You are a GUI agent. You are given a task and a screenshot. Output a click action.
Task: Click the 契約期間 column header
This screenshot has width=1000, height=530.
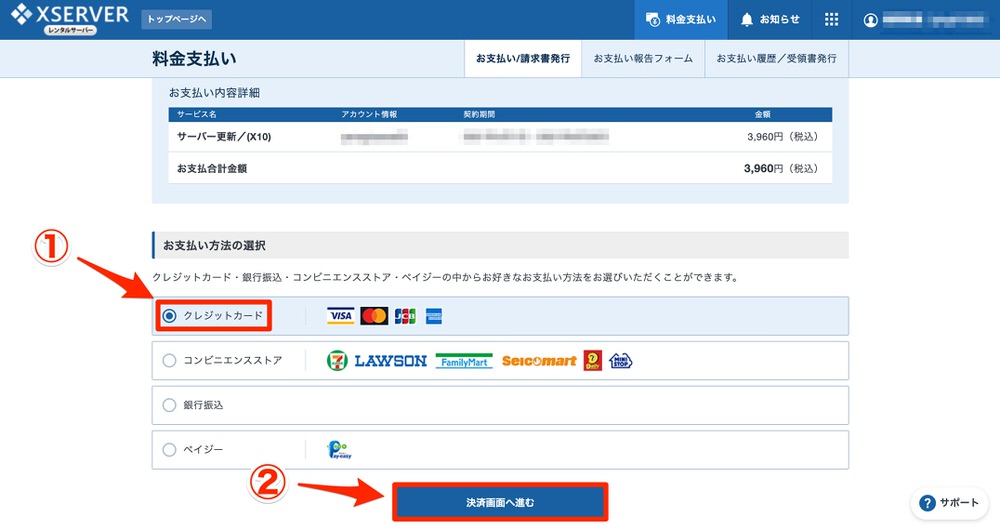479,114
